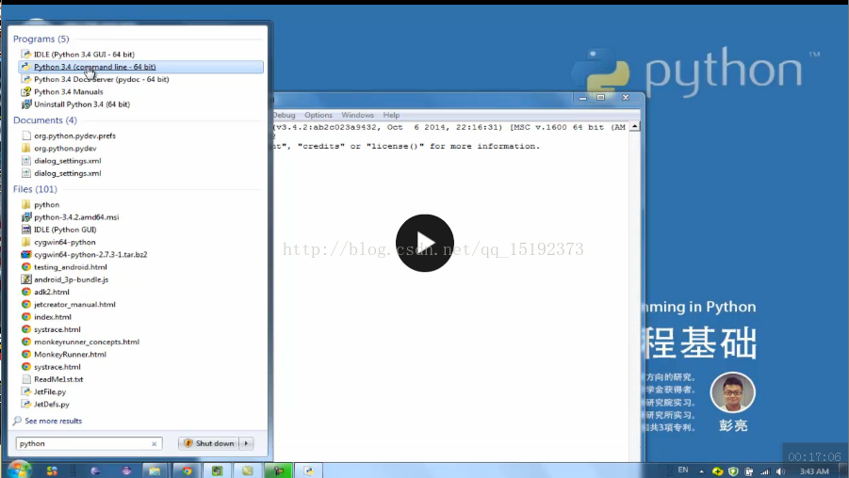Open IDLE (Python 3.4 GUI - 64 bit)

84,54
